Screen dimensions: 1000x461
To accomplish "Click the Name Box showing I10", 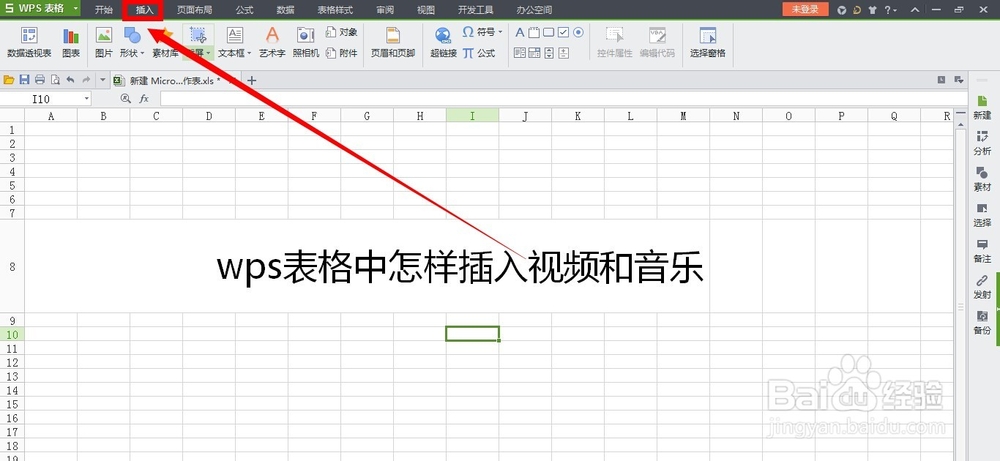I will [x=41, y=99].
